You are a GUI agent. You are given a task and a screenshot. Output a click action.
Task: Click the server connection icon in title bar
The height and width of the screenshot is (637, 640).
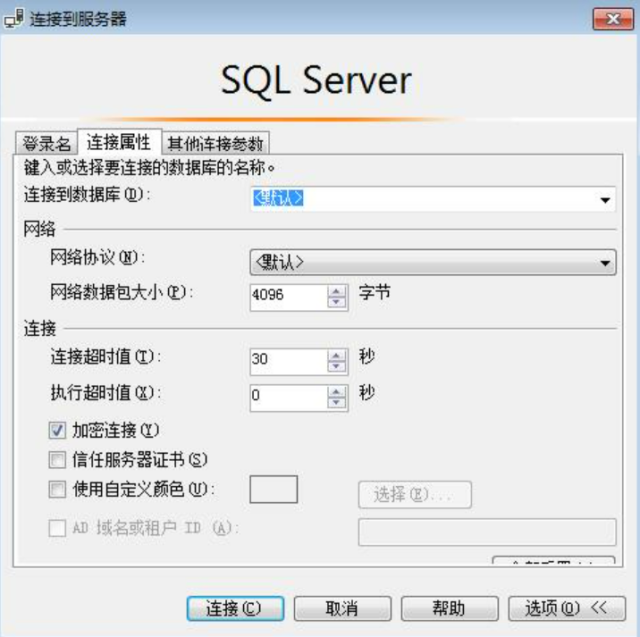click(x=15, y=19)
